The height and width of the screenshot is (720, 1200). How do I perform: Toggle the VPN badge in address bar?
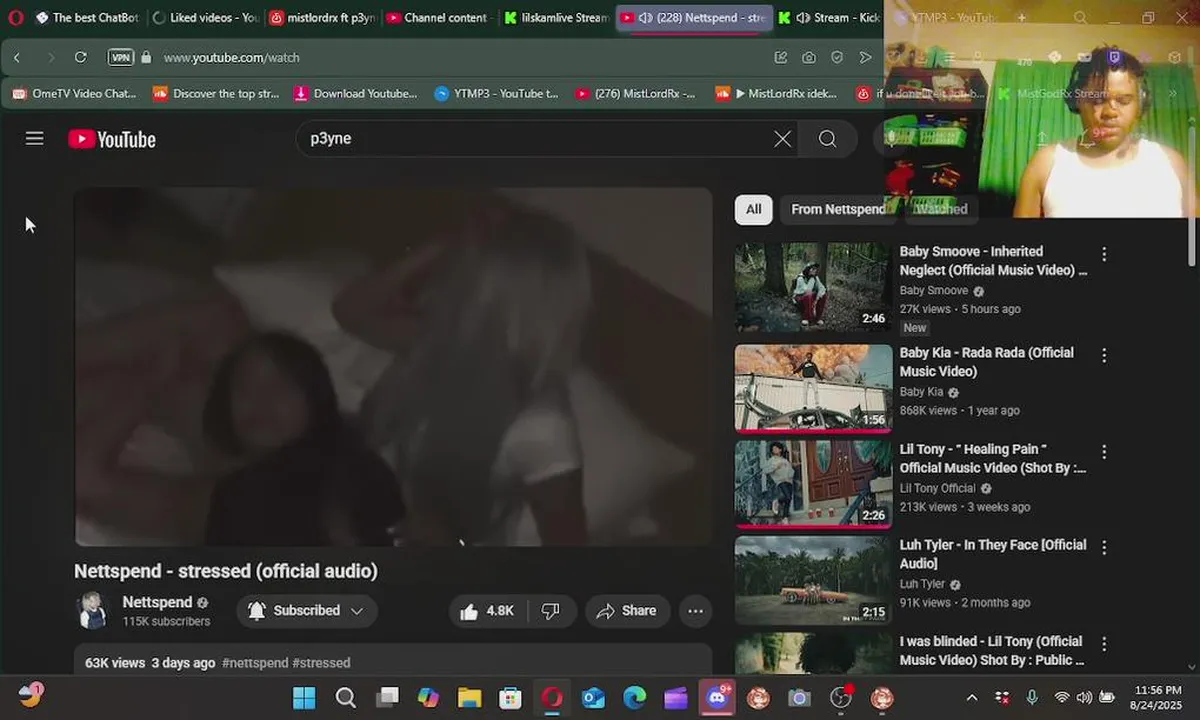(121, 58)
